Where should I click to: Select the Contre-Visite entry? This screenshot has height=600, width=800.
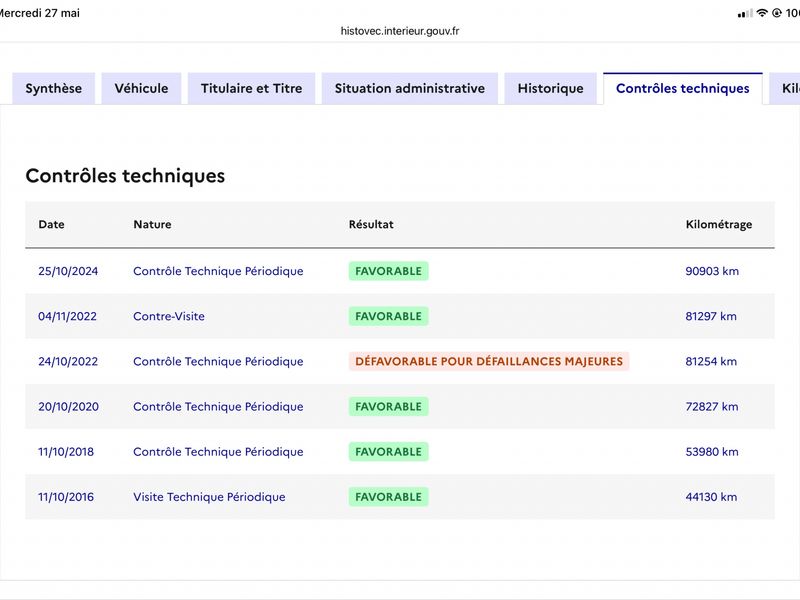coord(169,316)
